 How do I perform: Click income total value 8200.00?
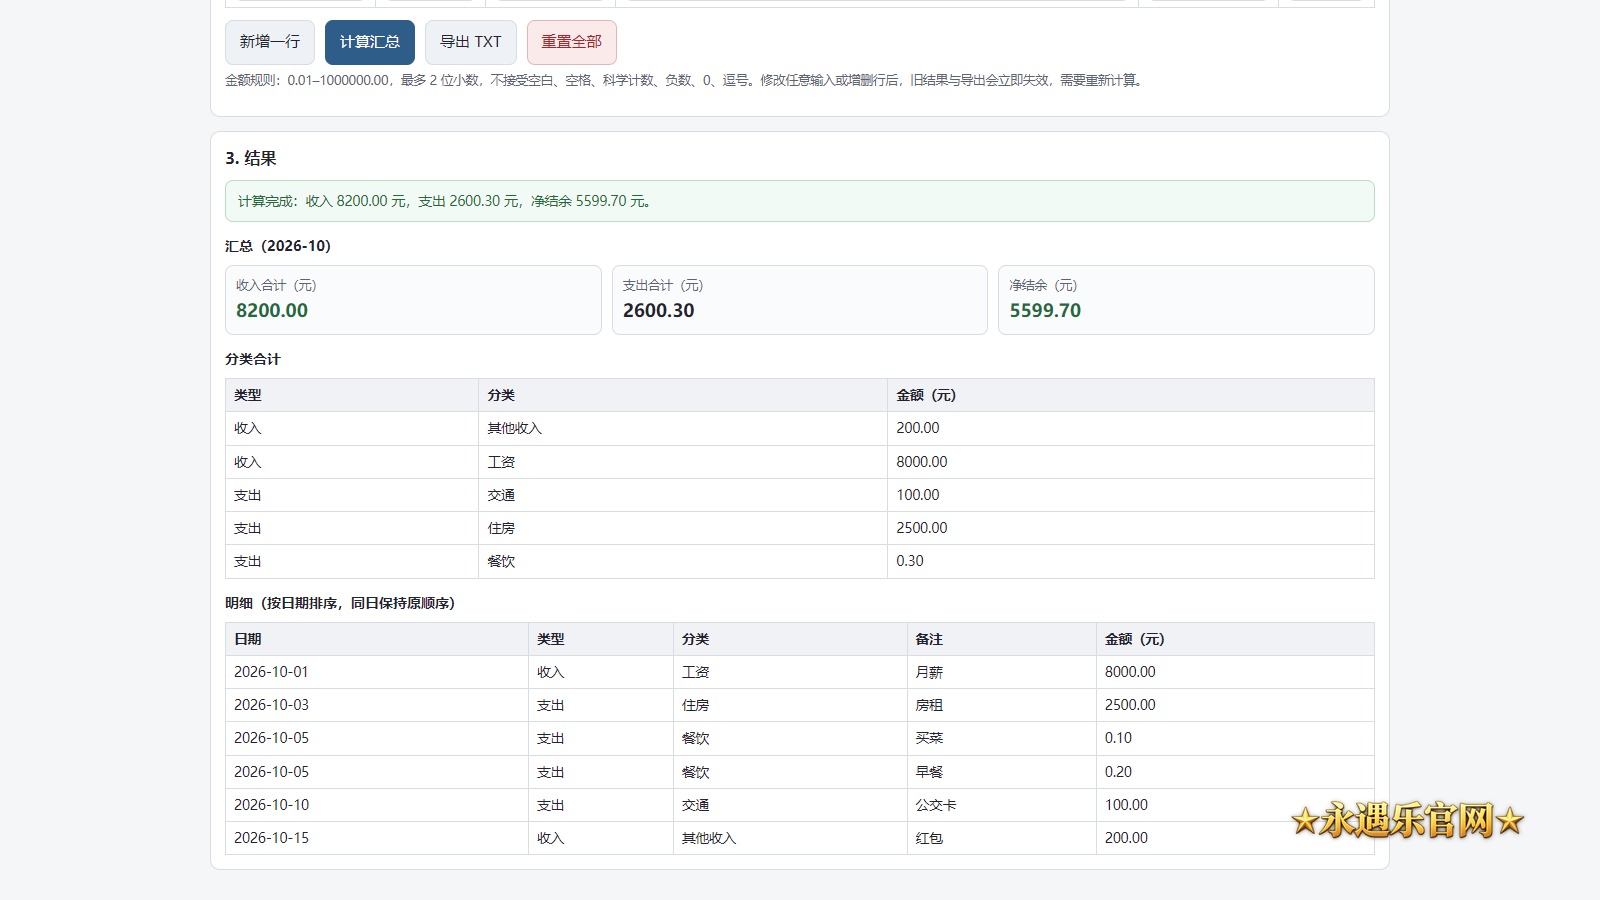tap(272, 311)
